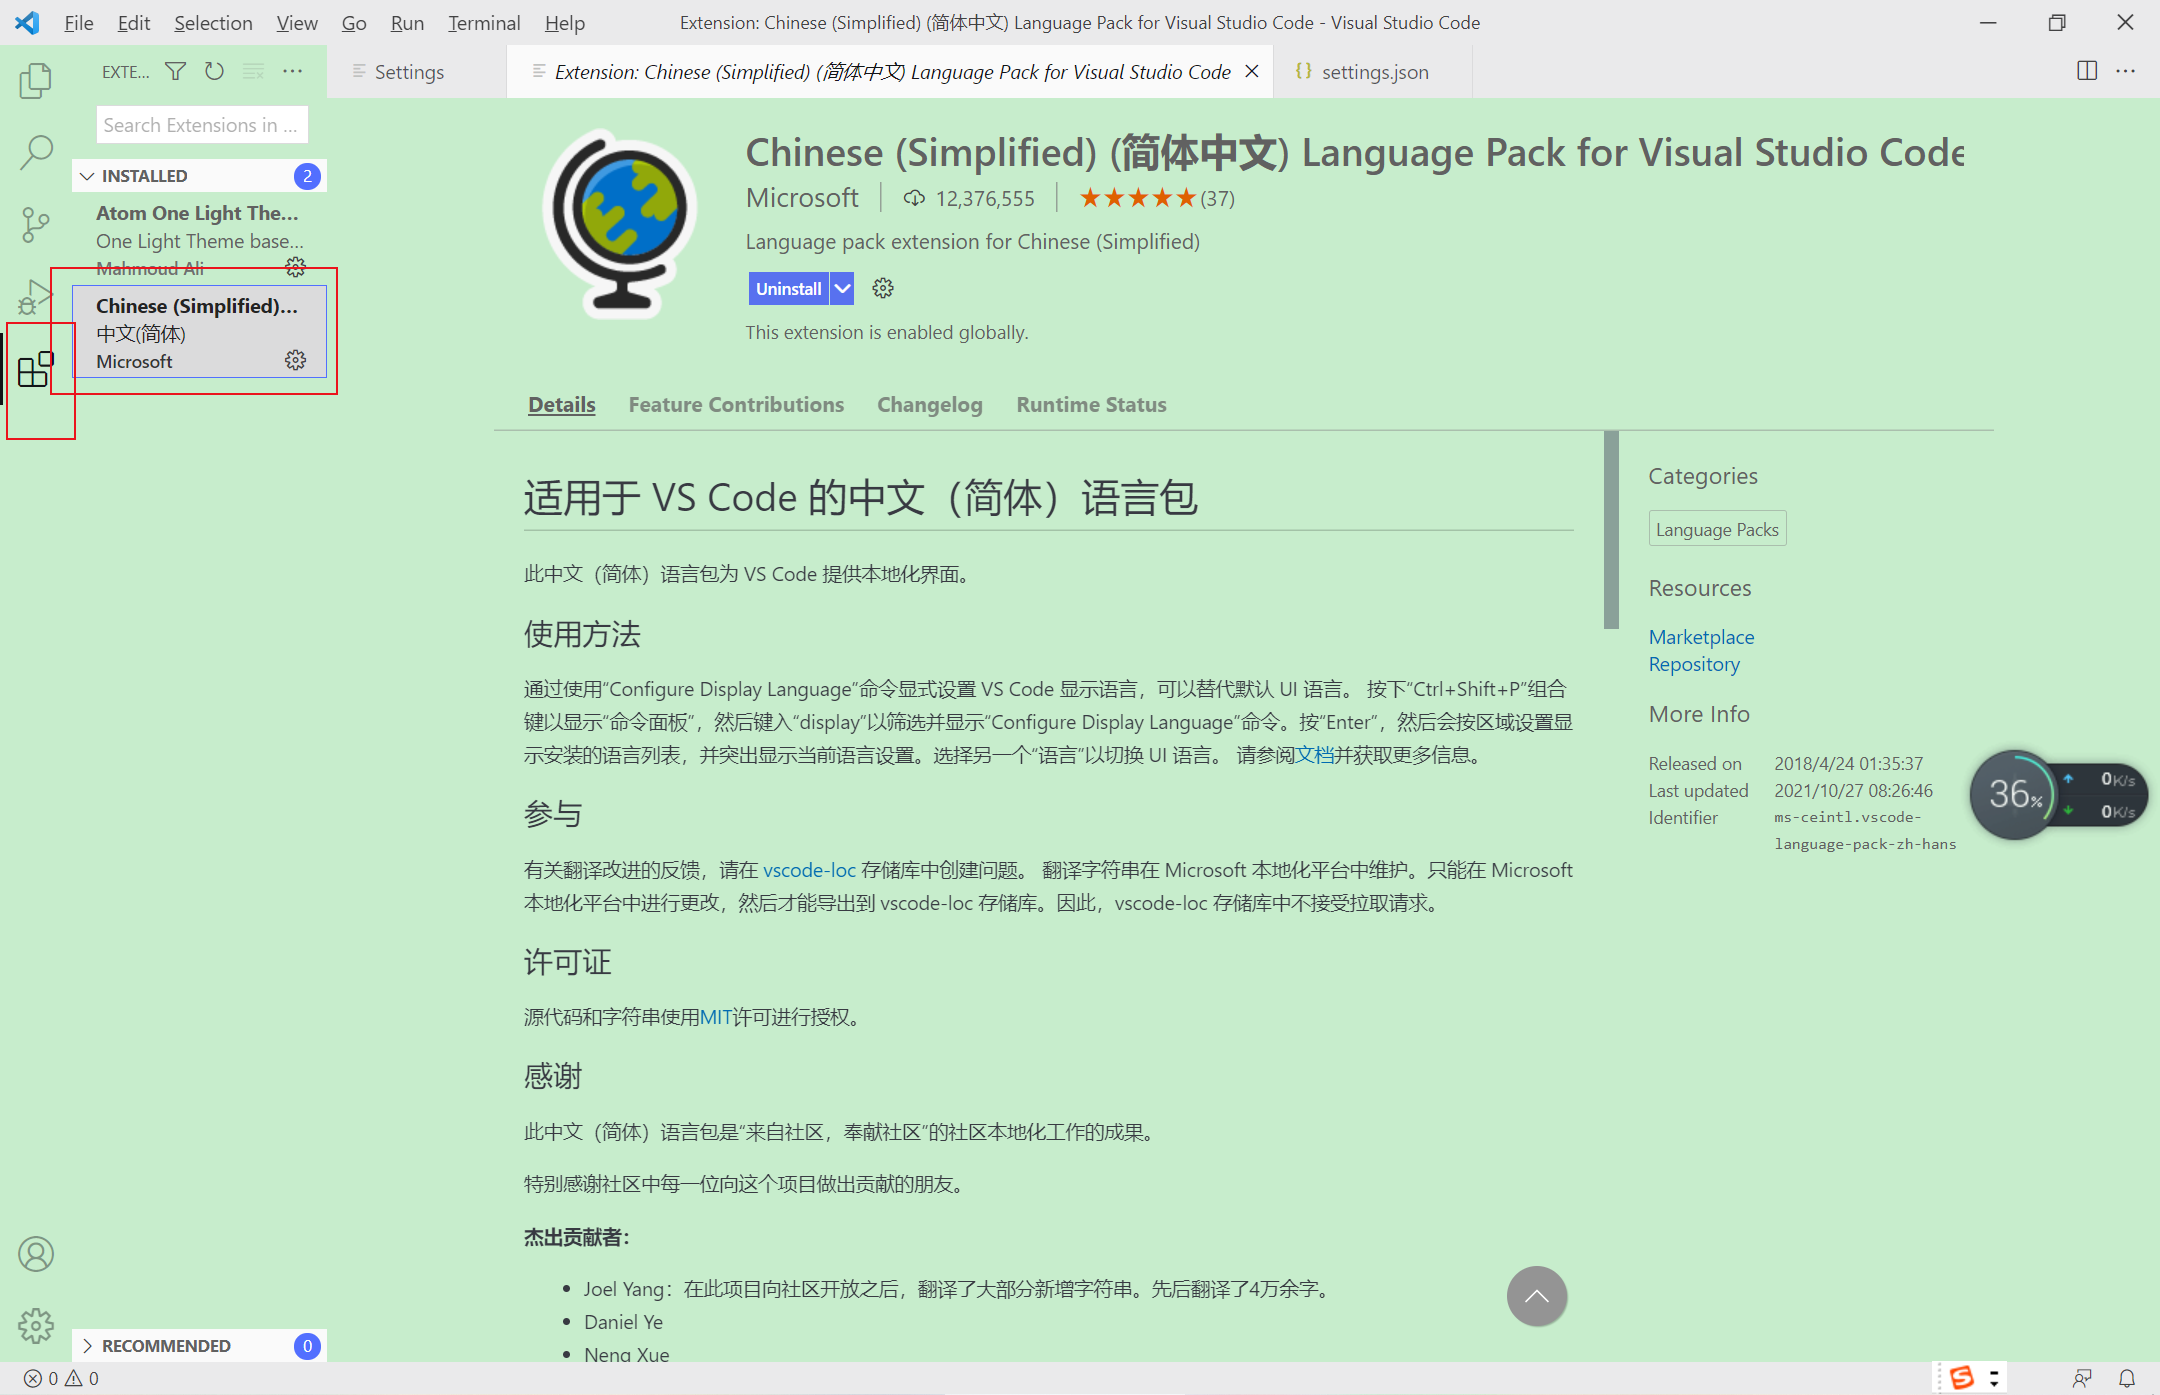This screenshot has height=1395, width=2160.
Task: Click the round scroll-to-top arrow button
Action: (x=1537, y=1296)
